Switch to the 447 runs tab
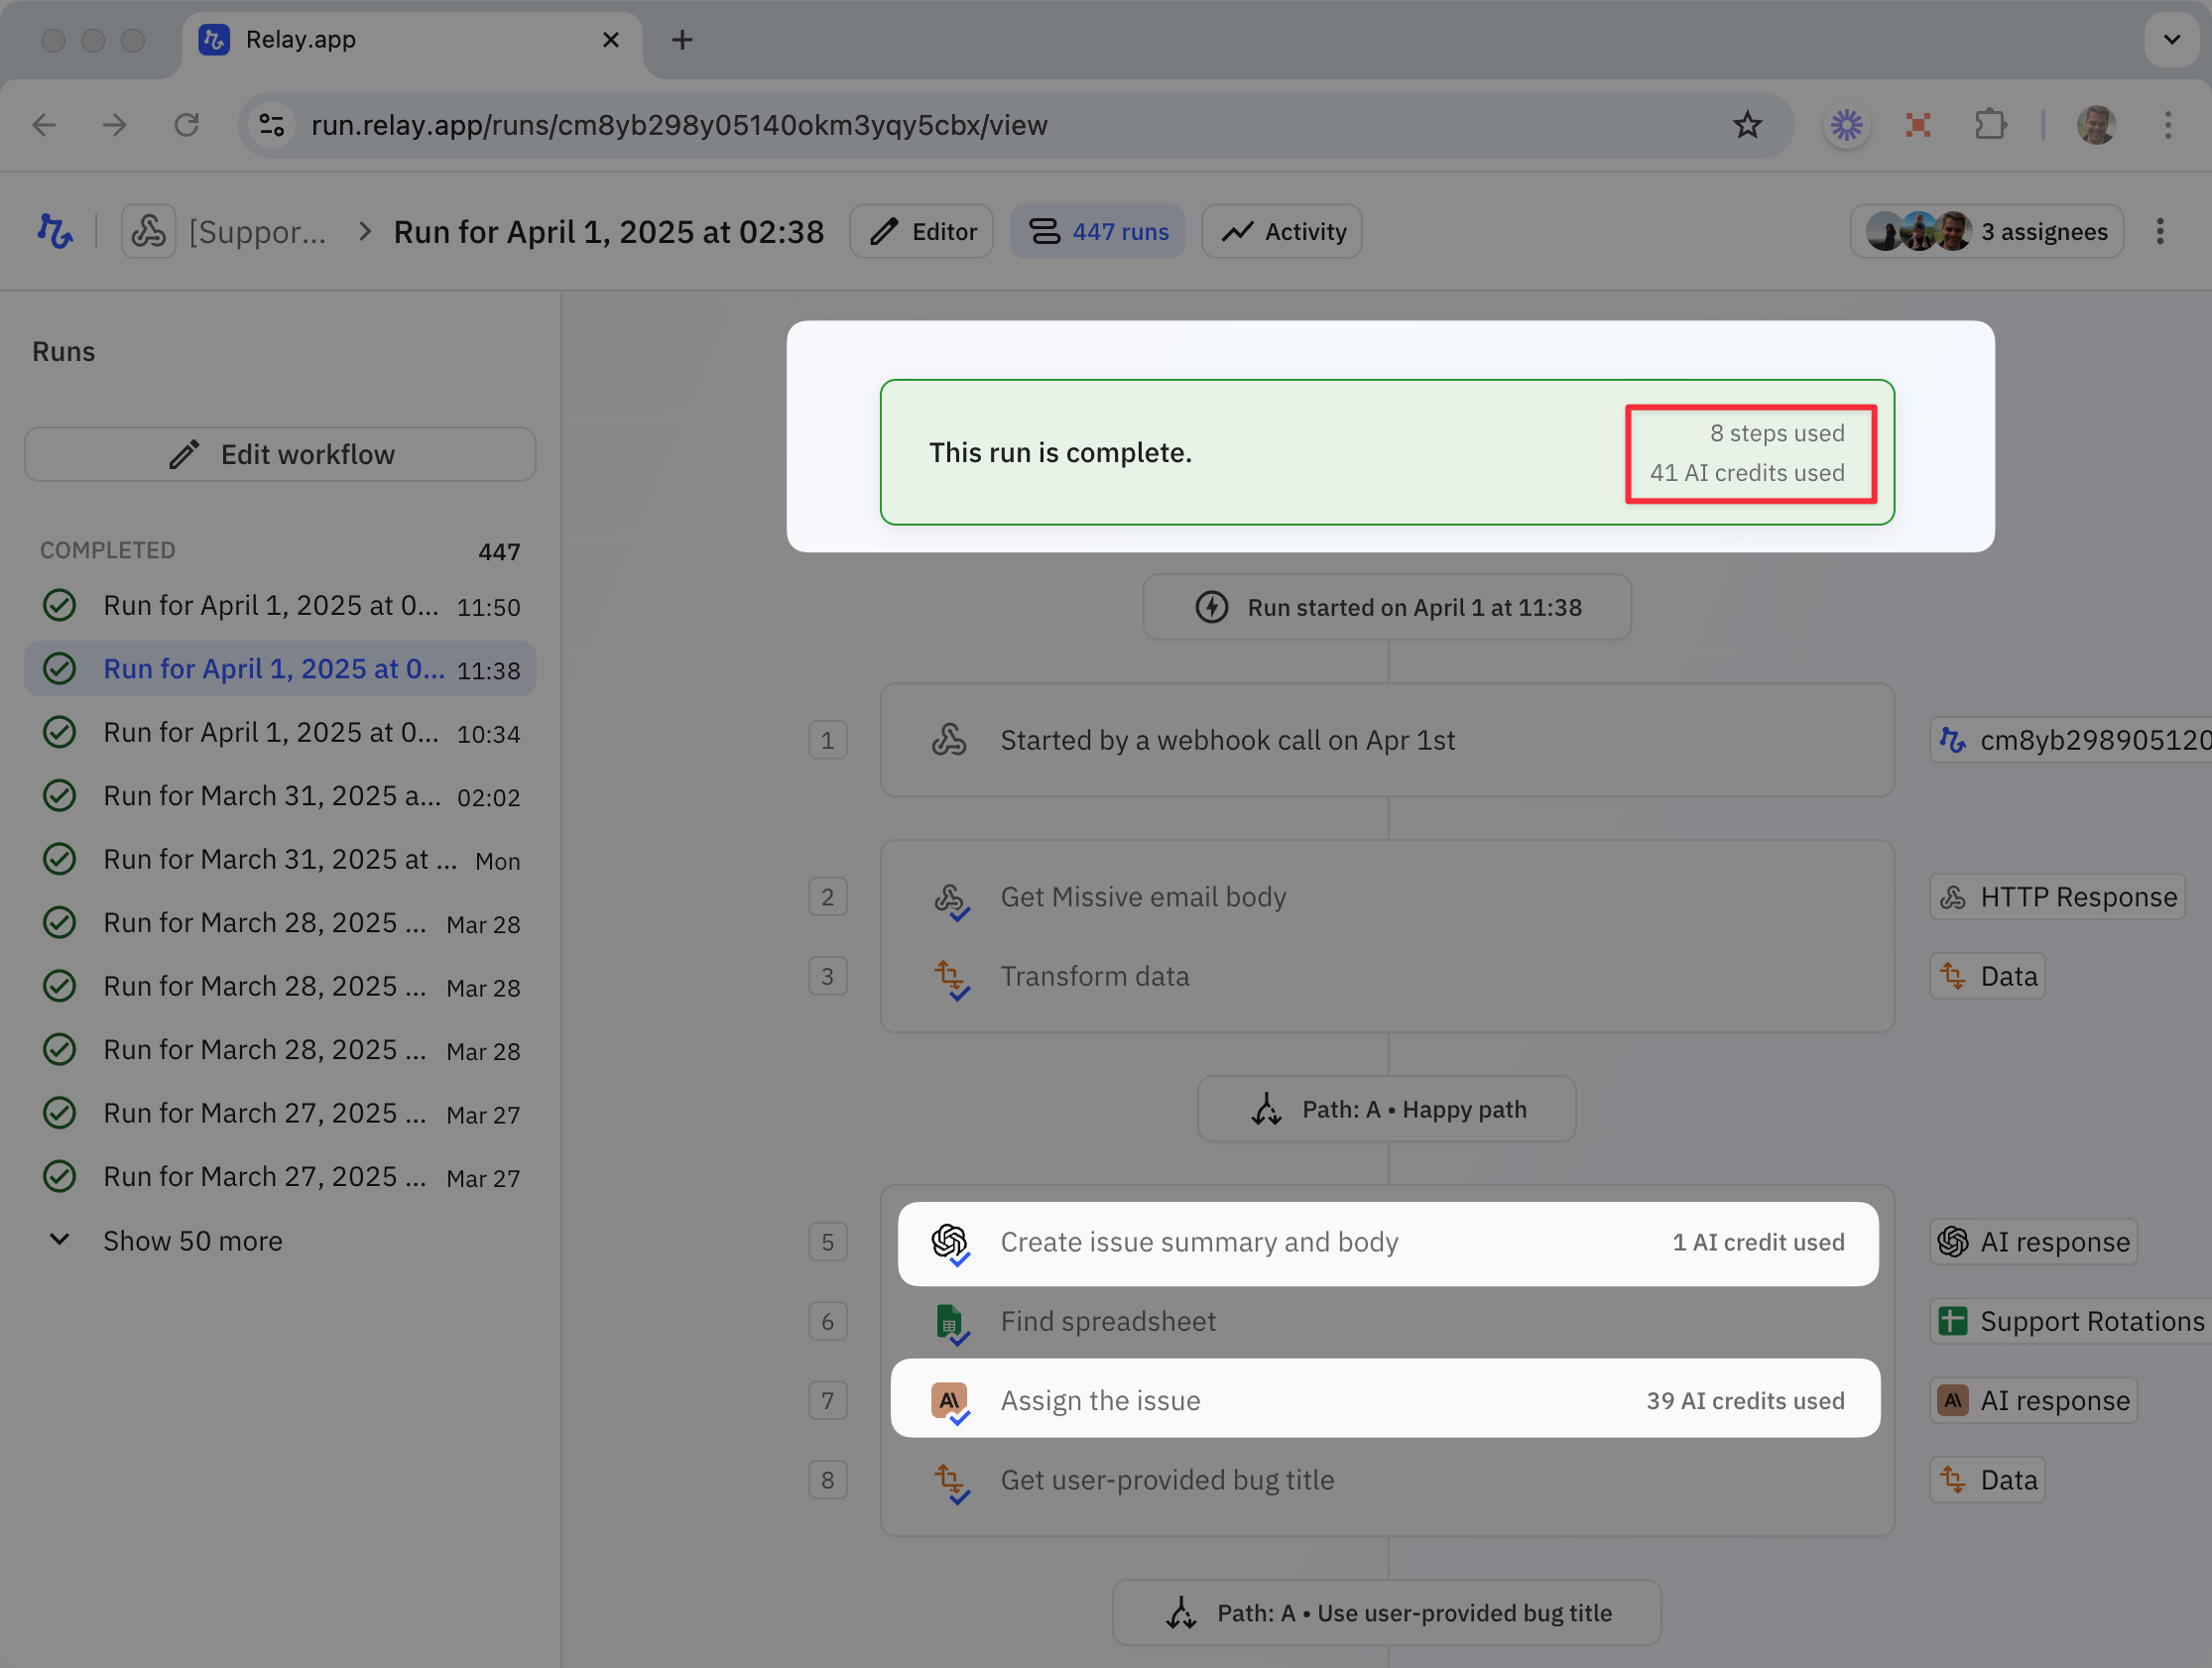Image resolution: width=2212 pixels, height=1668 pixels. 1097,232
